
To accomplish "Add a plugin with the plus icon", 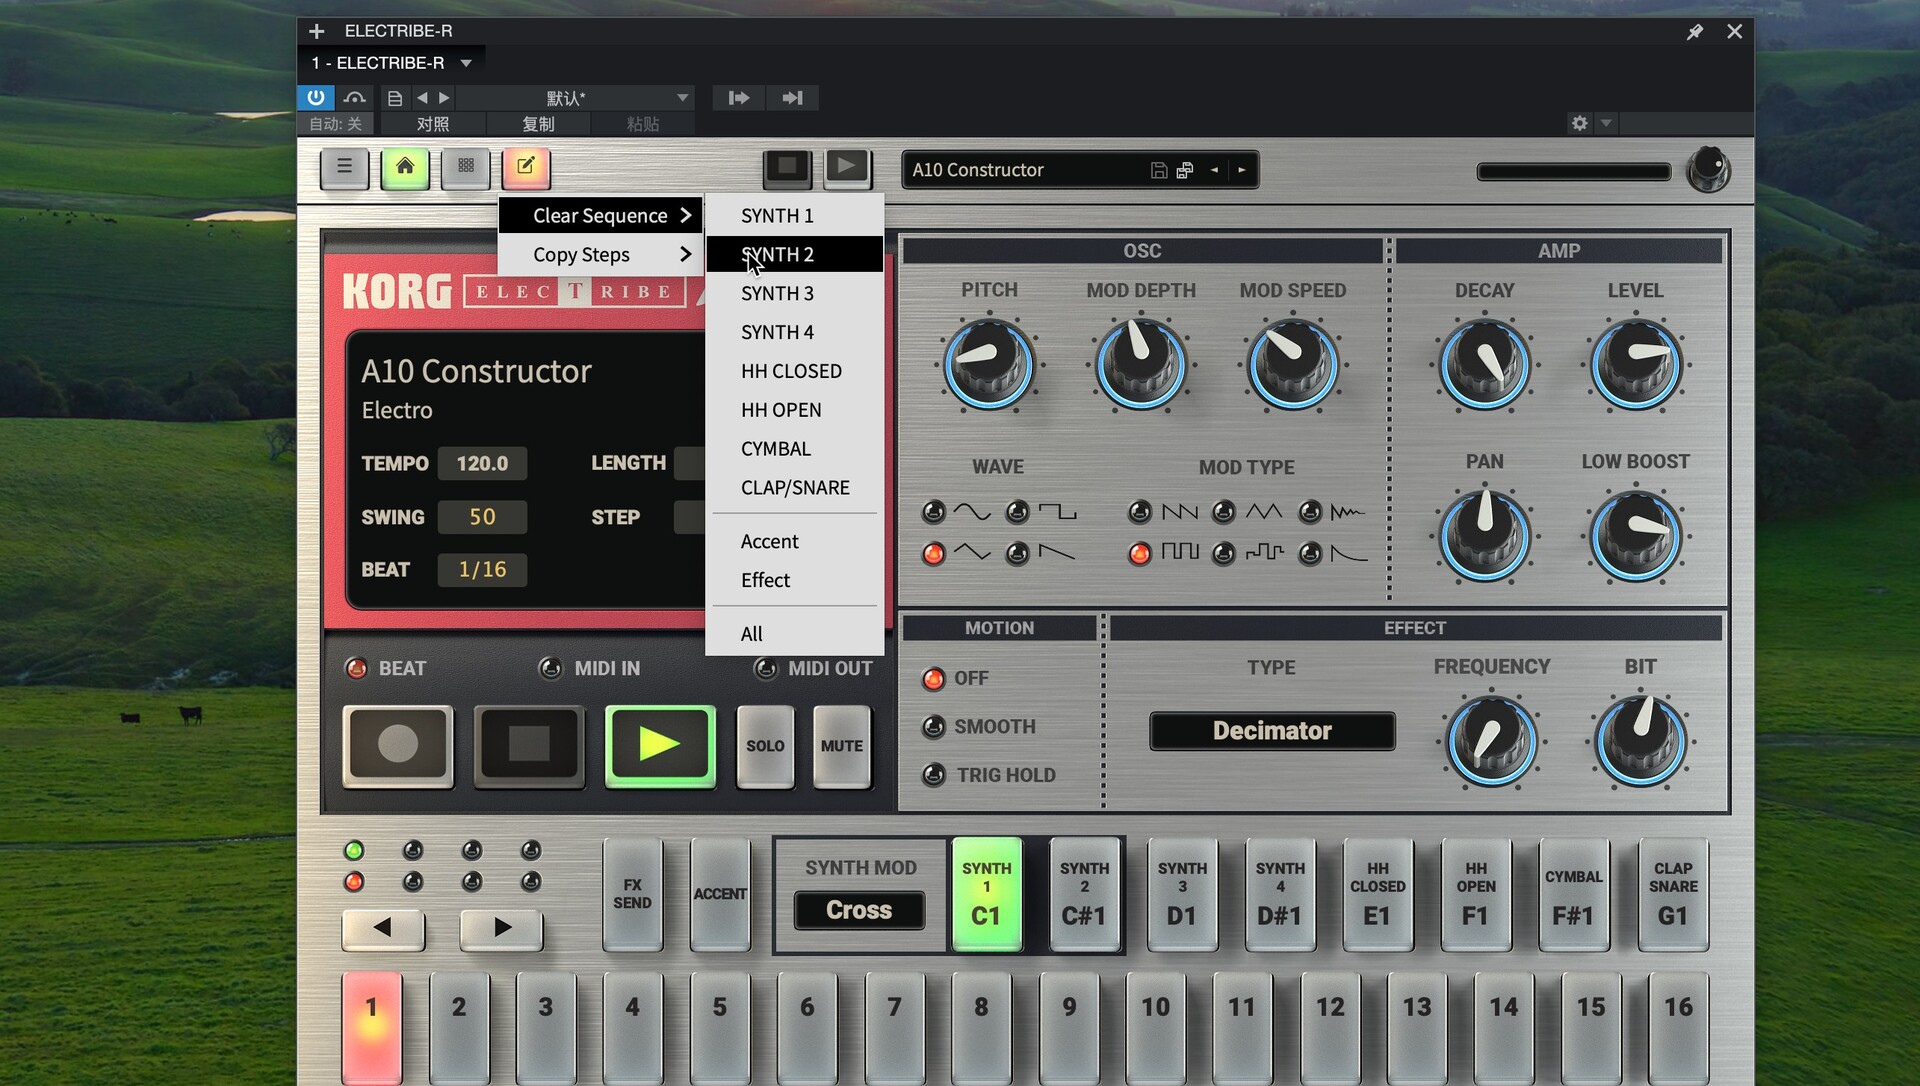I will pos(316,31).
